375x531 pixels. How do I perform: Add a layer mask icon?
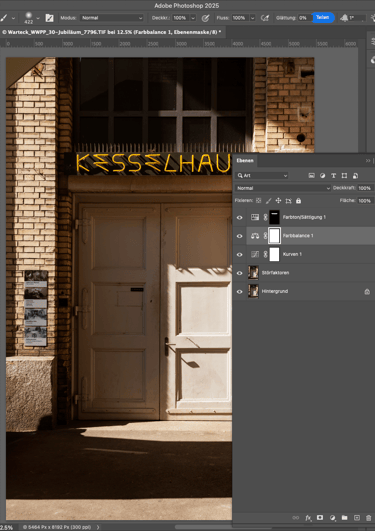pos(320,518)
